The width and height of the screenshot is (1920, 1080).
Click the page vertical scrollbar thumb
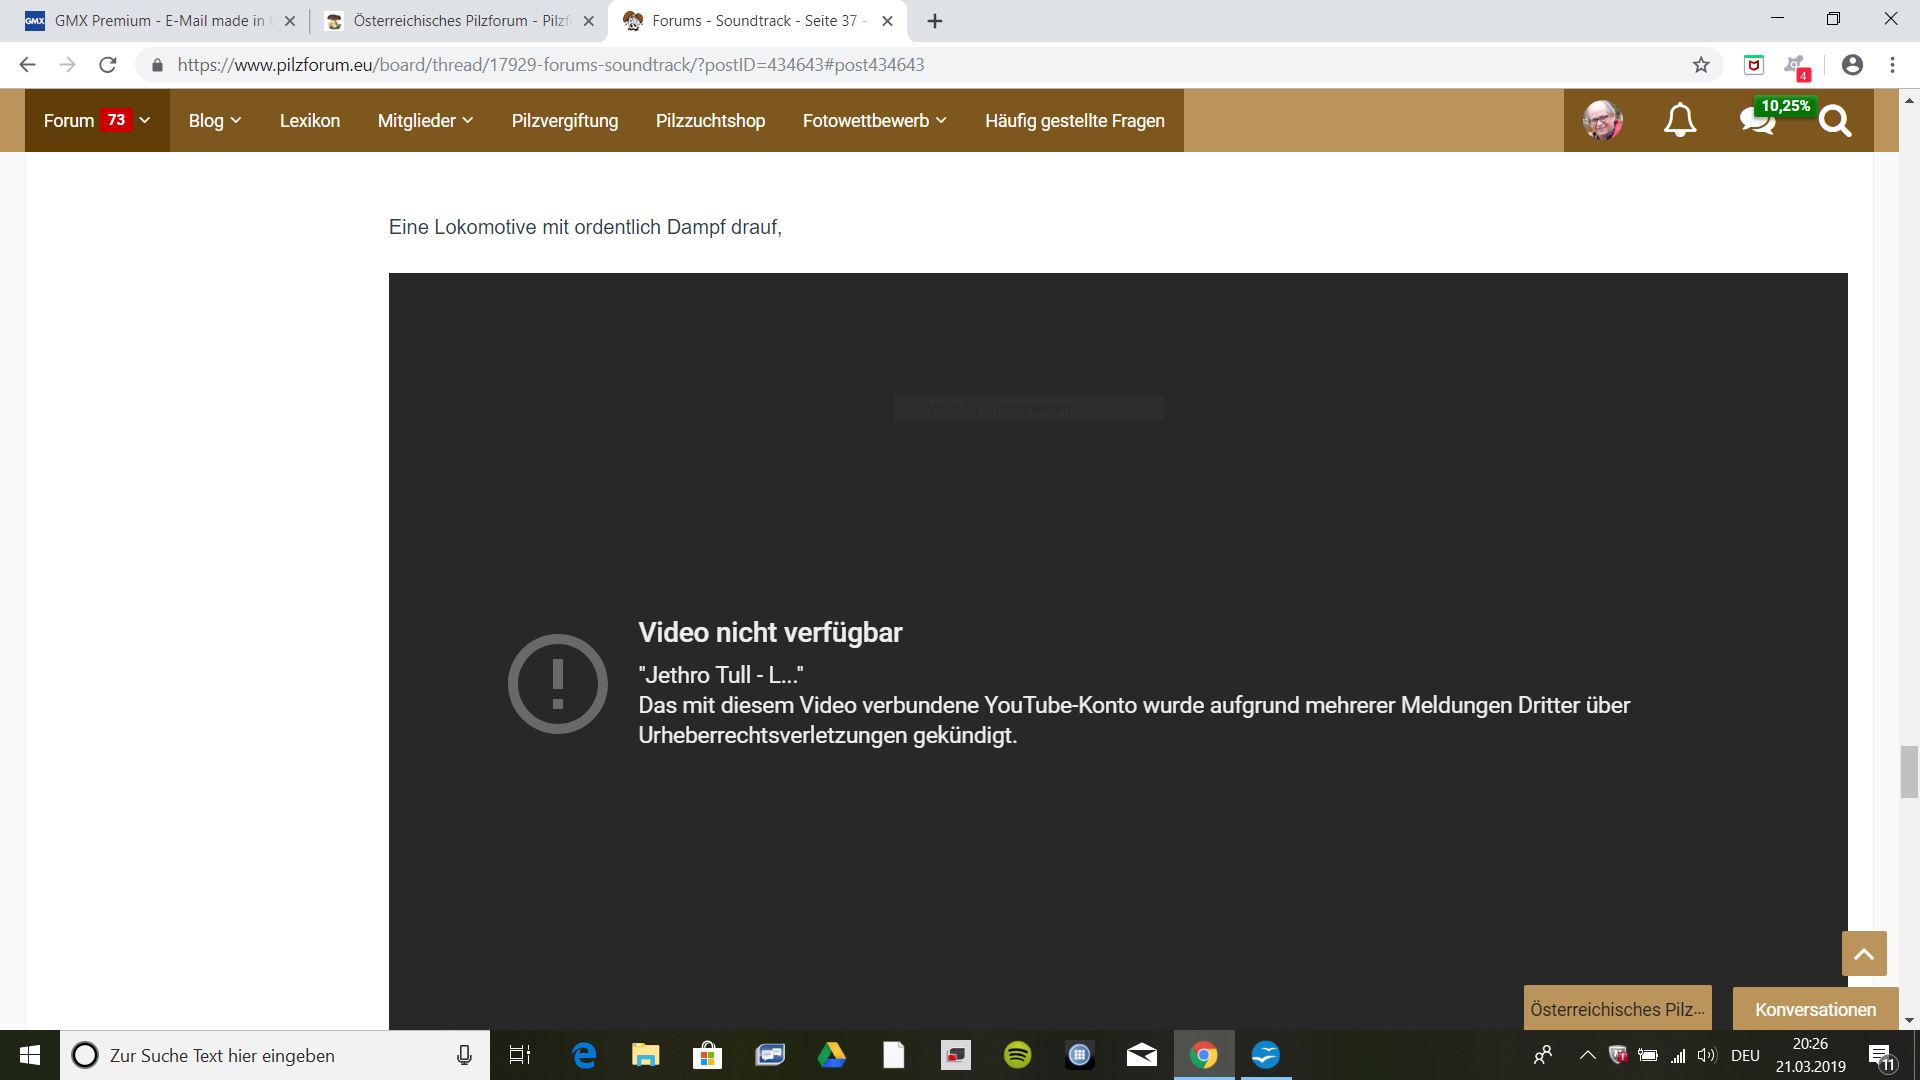[x=1909, y=771]
